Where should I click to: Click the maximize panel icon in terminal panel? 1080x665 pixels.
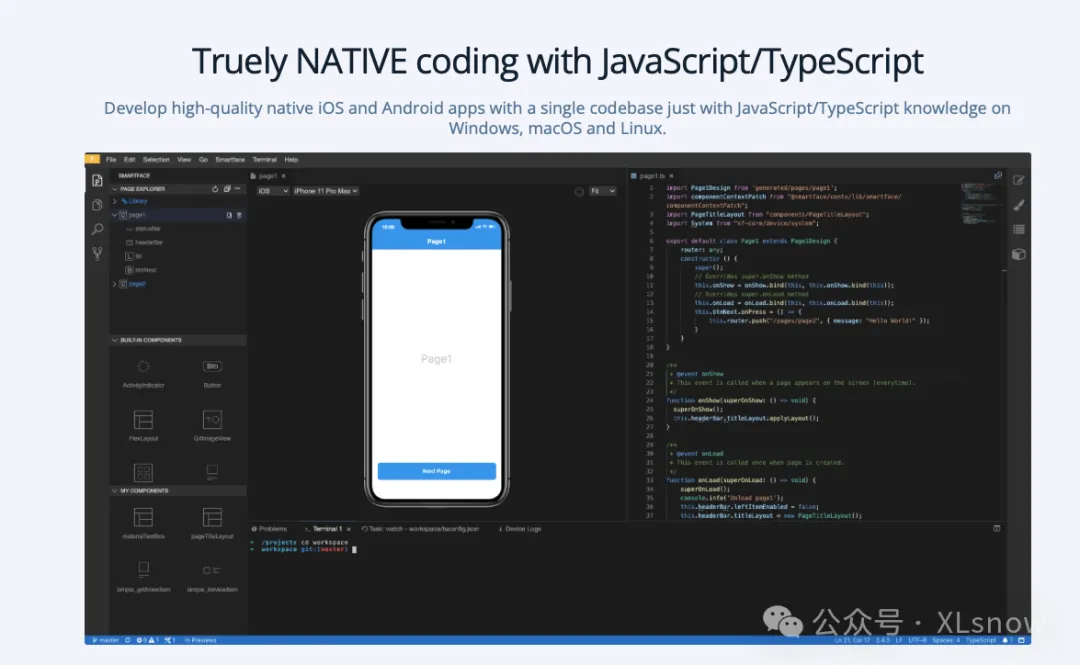(997, 529)
